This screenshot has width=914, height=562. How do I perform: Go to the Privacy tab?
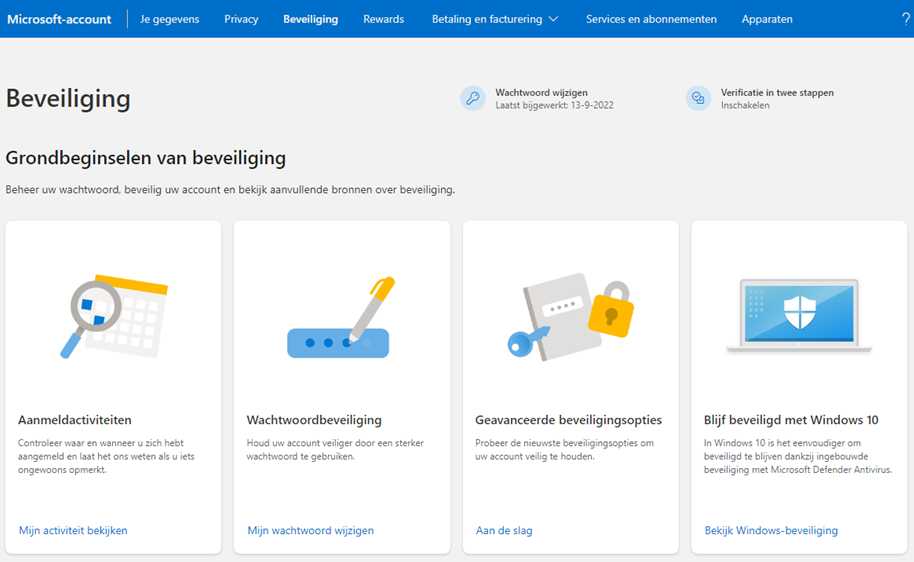[241, 19]
